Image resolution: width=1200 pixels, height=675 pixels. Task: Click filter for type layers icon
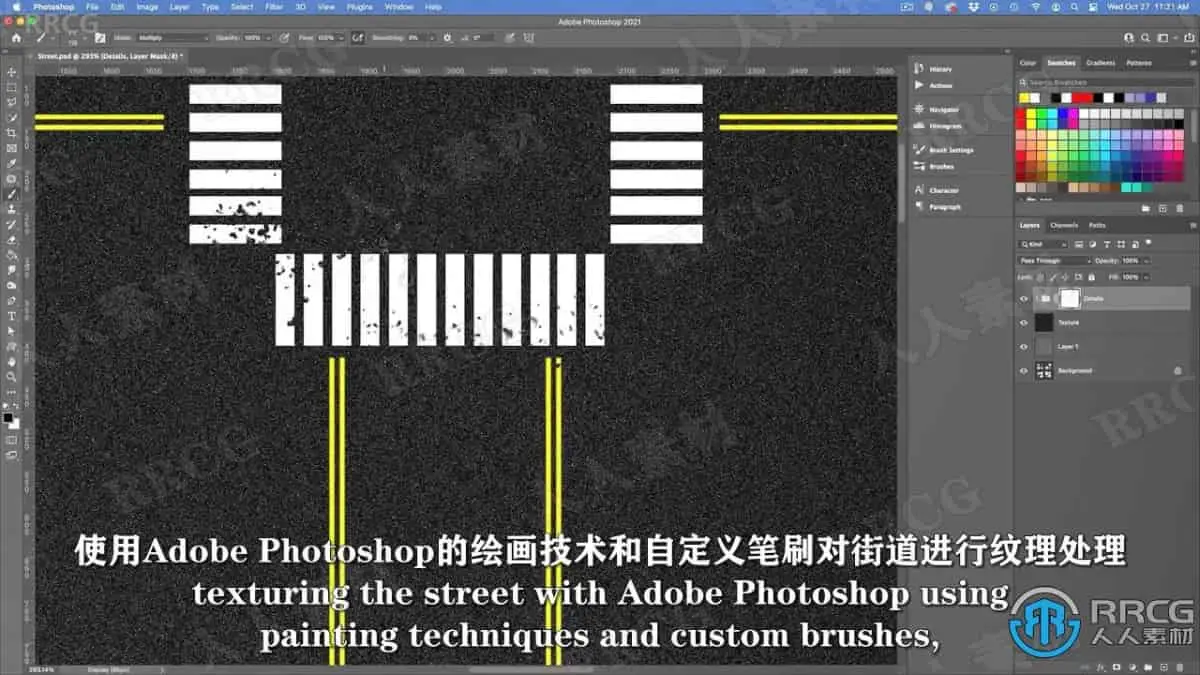(x=1107, y=244)
